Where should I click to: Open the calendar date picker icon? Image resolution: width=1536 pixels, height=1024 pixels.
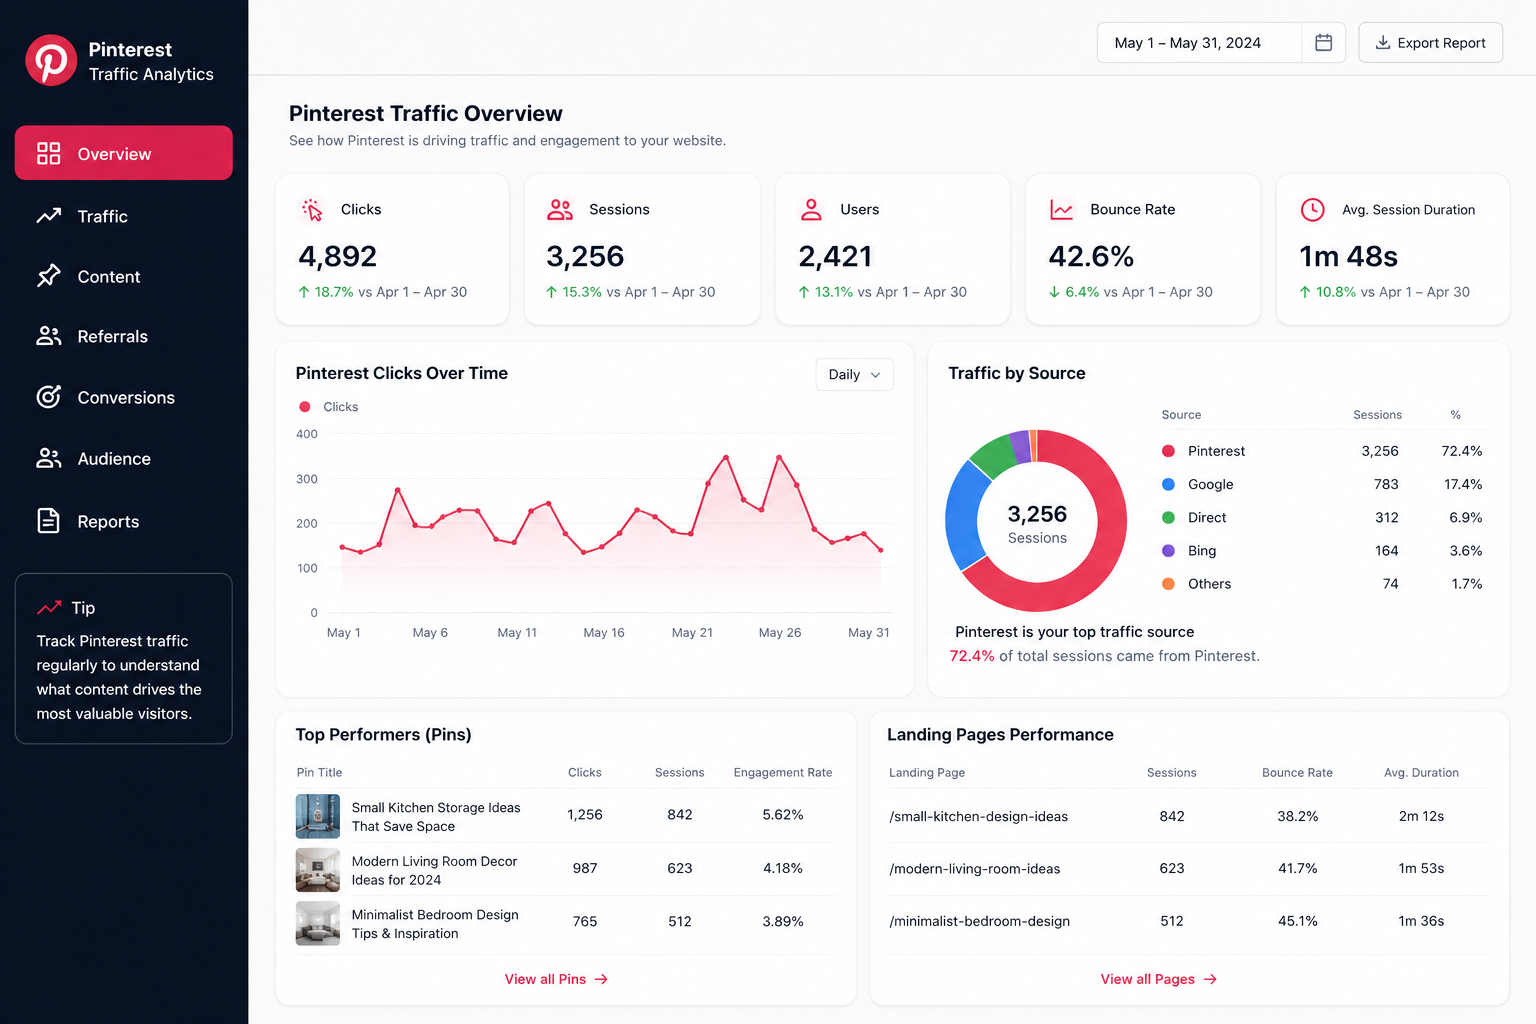[1323, 43]
